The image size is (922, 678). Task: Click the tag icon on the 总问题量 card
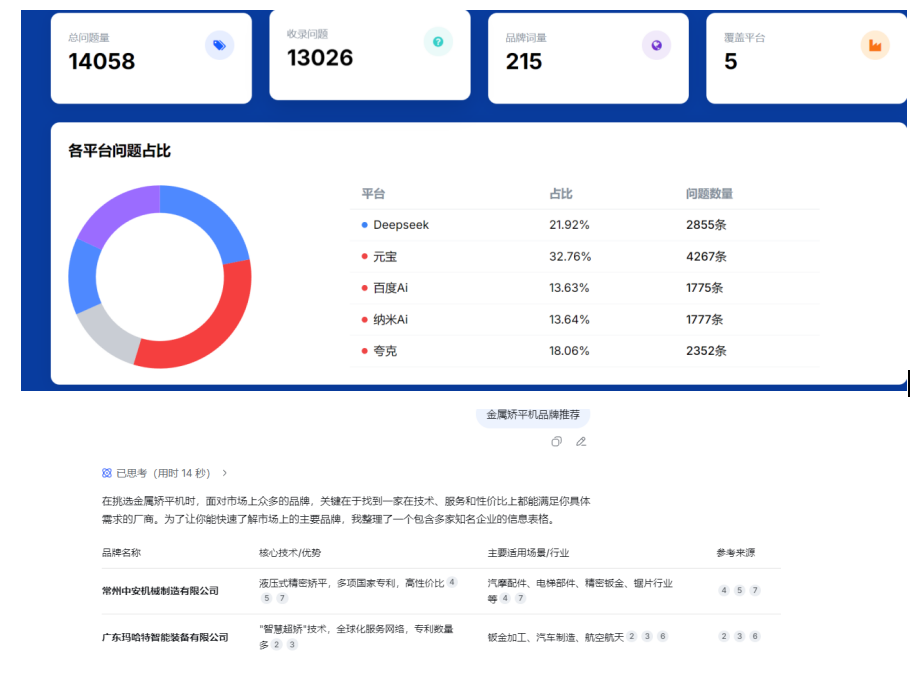coord(220,45)
